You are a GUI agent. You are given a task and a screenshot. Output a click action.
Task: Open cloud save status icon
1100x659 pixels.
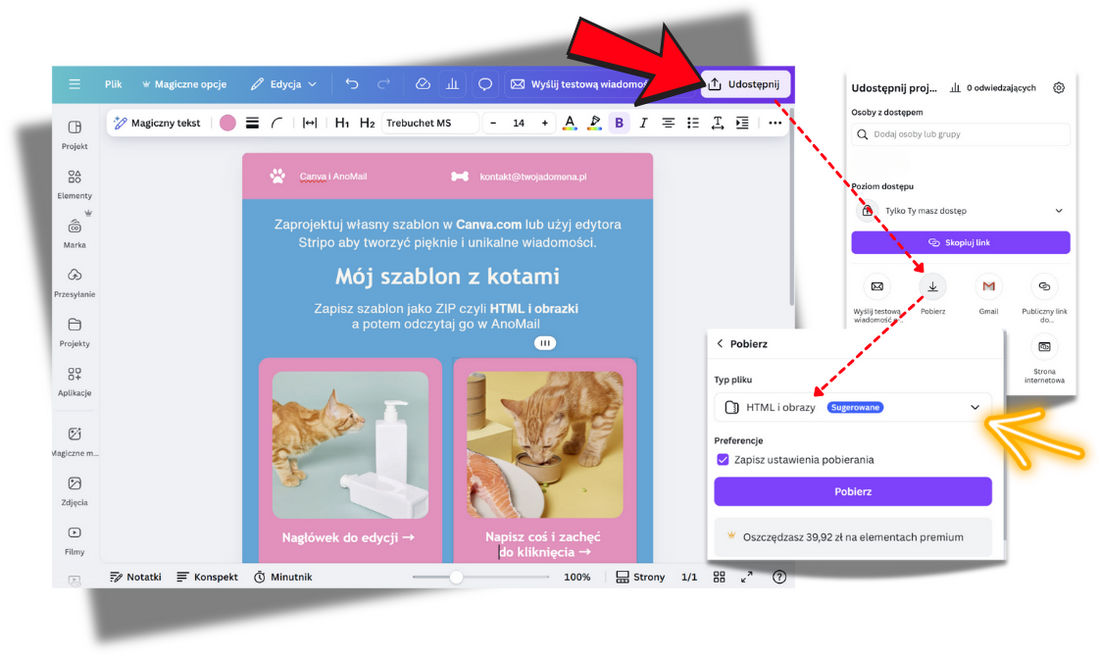point(422,84)
